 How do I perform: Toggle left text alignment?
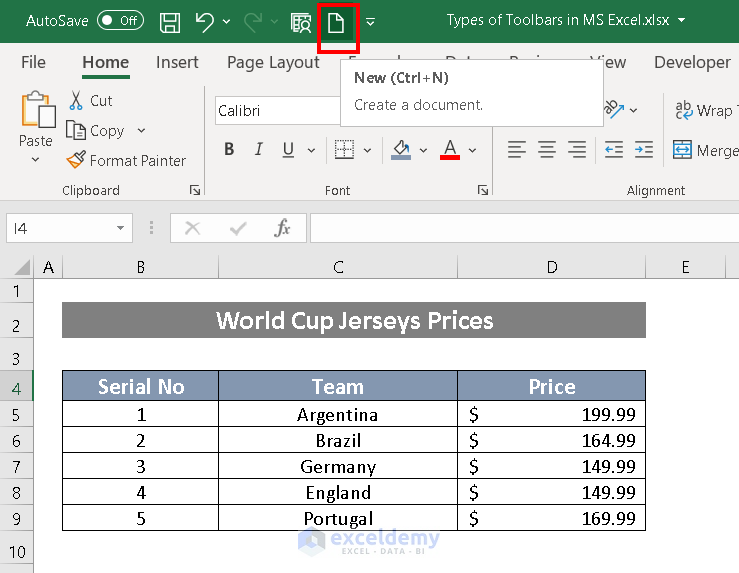pyautogui.click(x=517, y=150)
